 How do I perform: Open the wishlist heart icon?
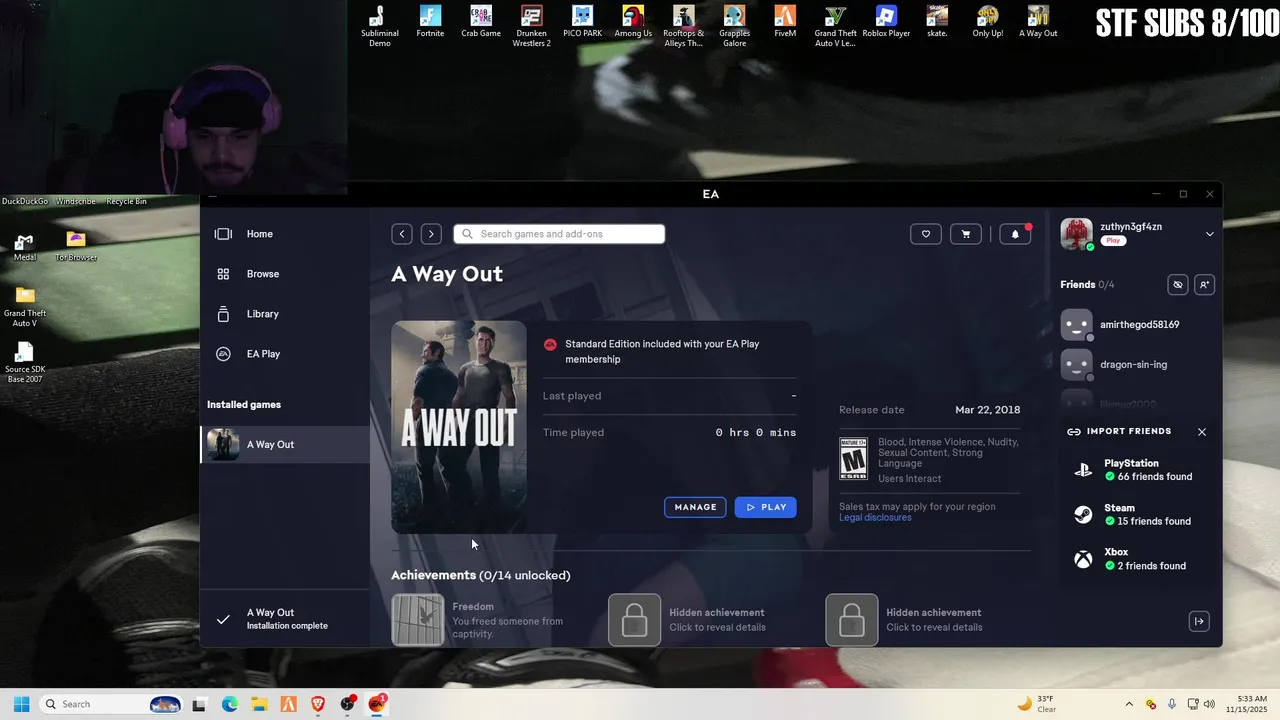pos(926,234)
